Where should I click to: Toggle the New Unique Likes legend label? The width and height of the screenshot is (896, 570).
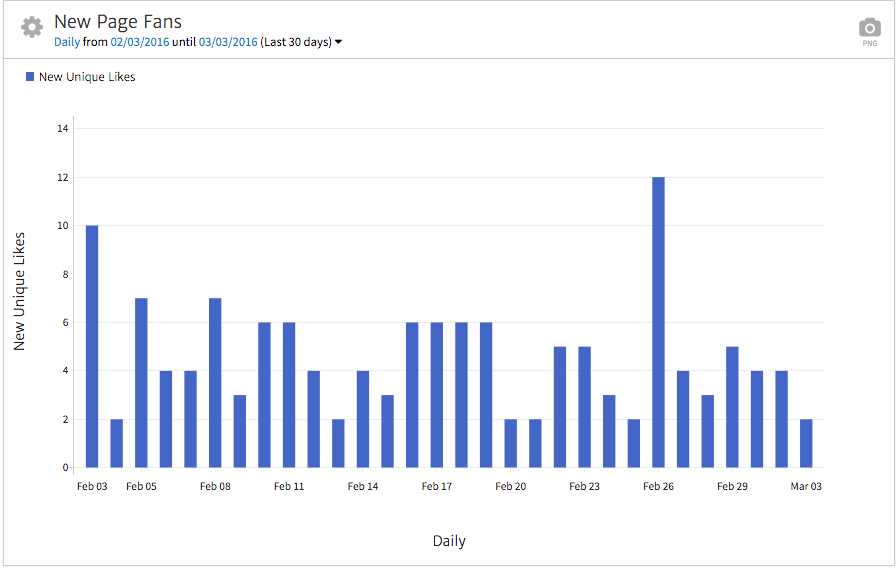click(x=87, y=77)
